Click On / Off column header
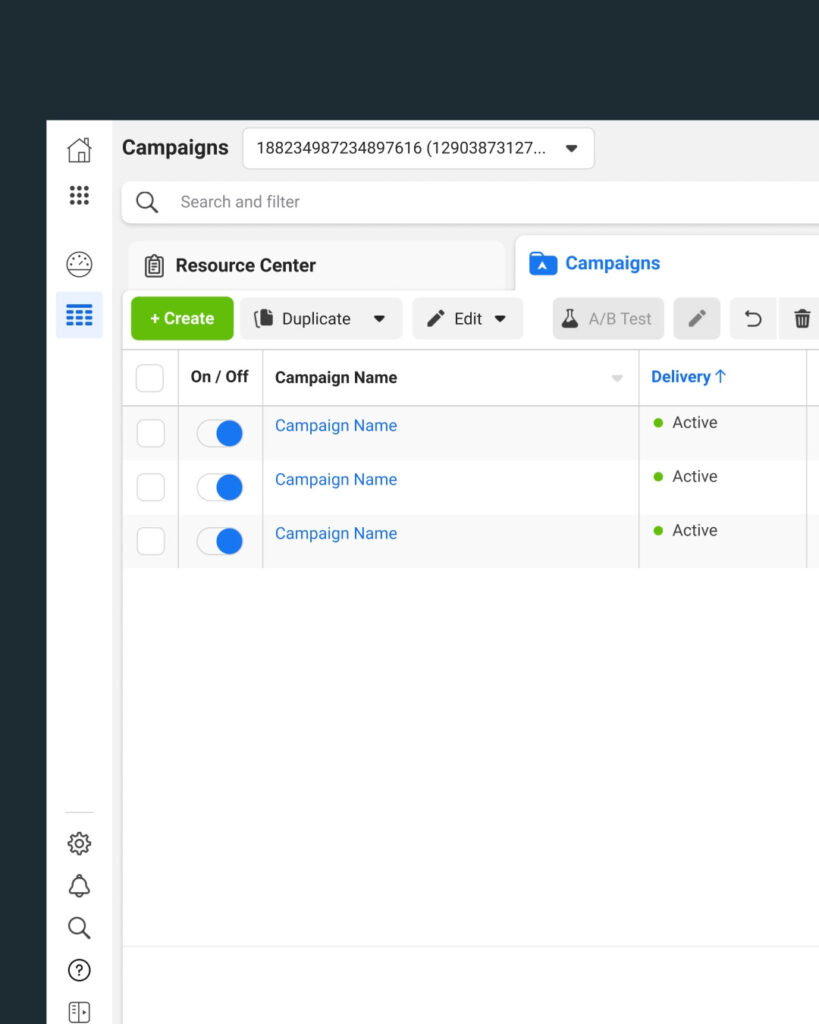This screenshot has height=1024, width=819. (219, 377)
